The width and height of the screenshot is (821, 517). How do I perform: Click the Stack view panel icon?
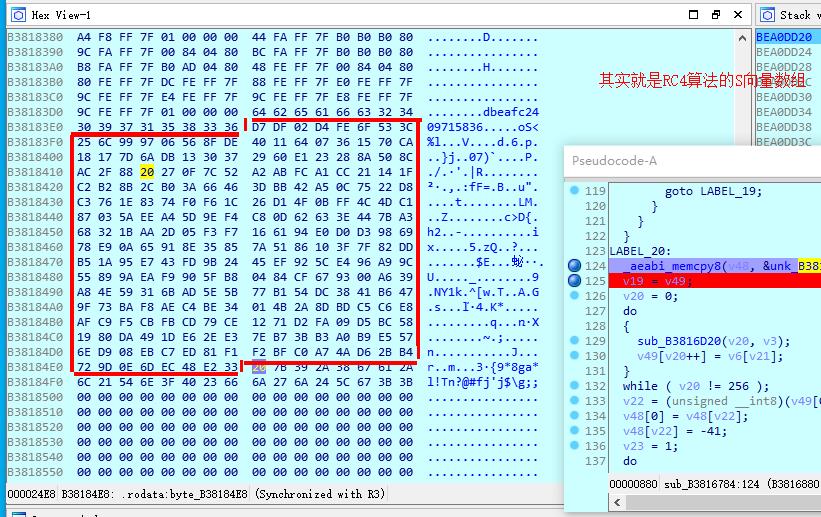click(767, 15)
